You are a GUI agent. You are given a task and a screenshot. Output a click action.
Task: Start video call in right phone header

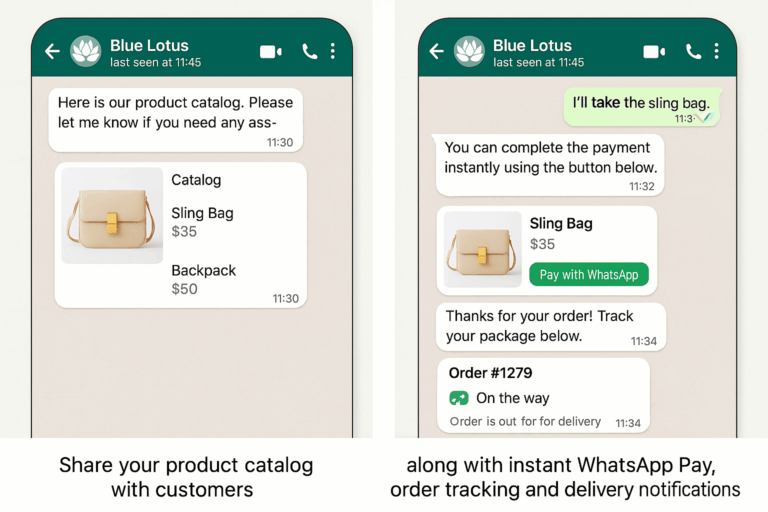coord(654,51)
